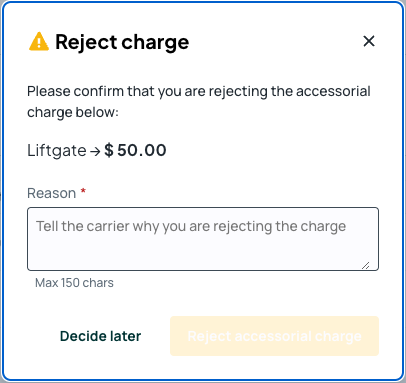The width and height of the screenshot is (406, 383).
Task: Click the 'charge below:' text line
Action: click(x=73, y=112)
